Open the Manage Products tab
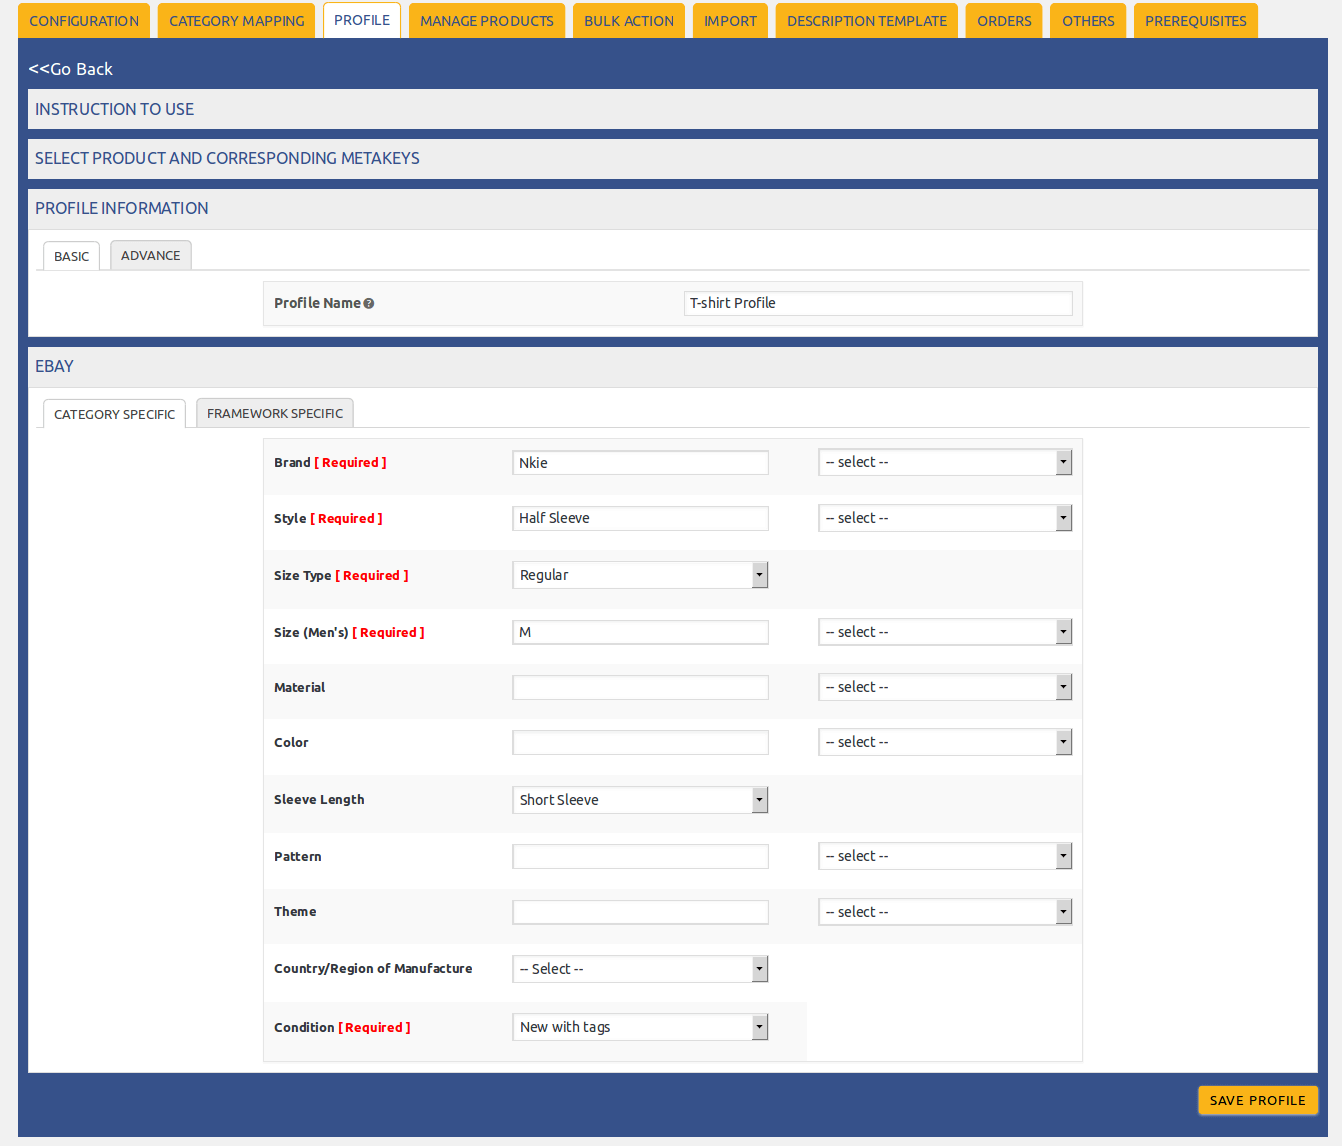This screenshot has height=1146, width=1342. click(x=486, y=21)
